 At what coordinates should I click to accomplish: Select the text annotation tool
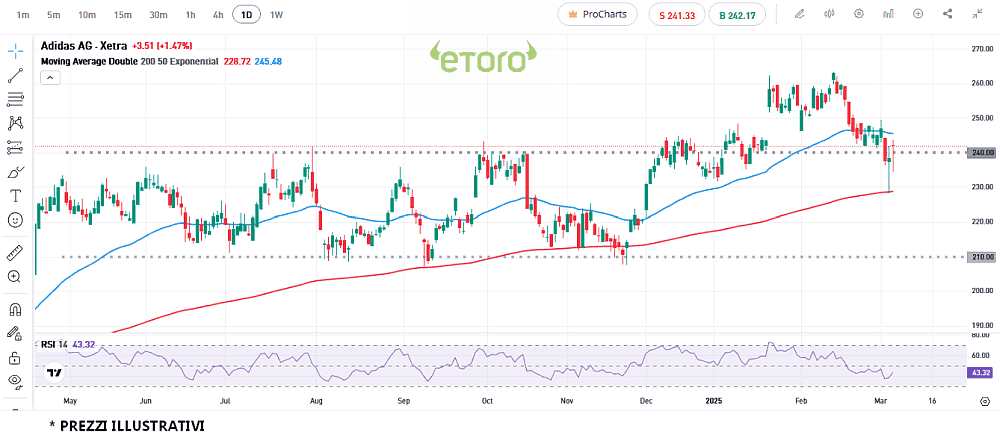(15, 196)
